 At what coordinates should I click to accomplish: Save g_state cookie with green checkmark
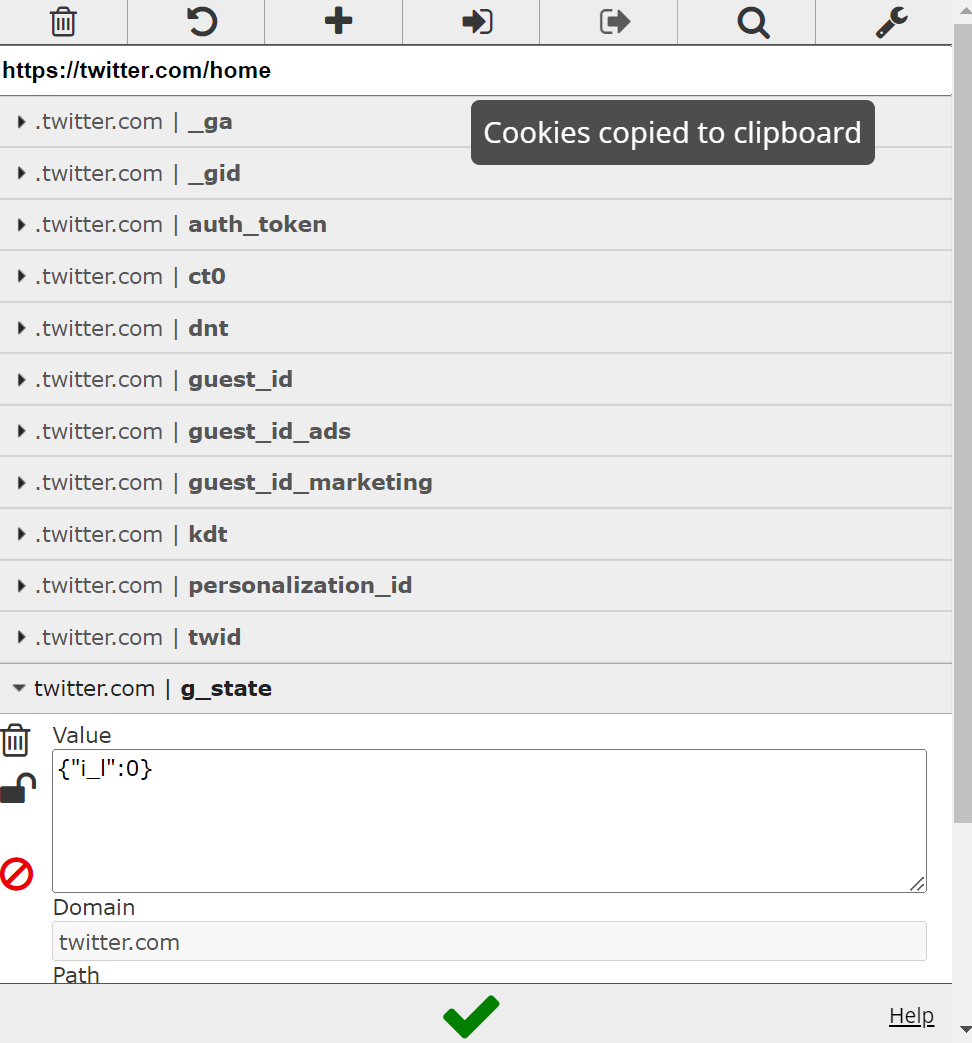click(471, 1016)
